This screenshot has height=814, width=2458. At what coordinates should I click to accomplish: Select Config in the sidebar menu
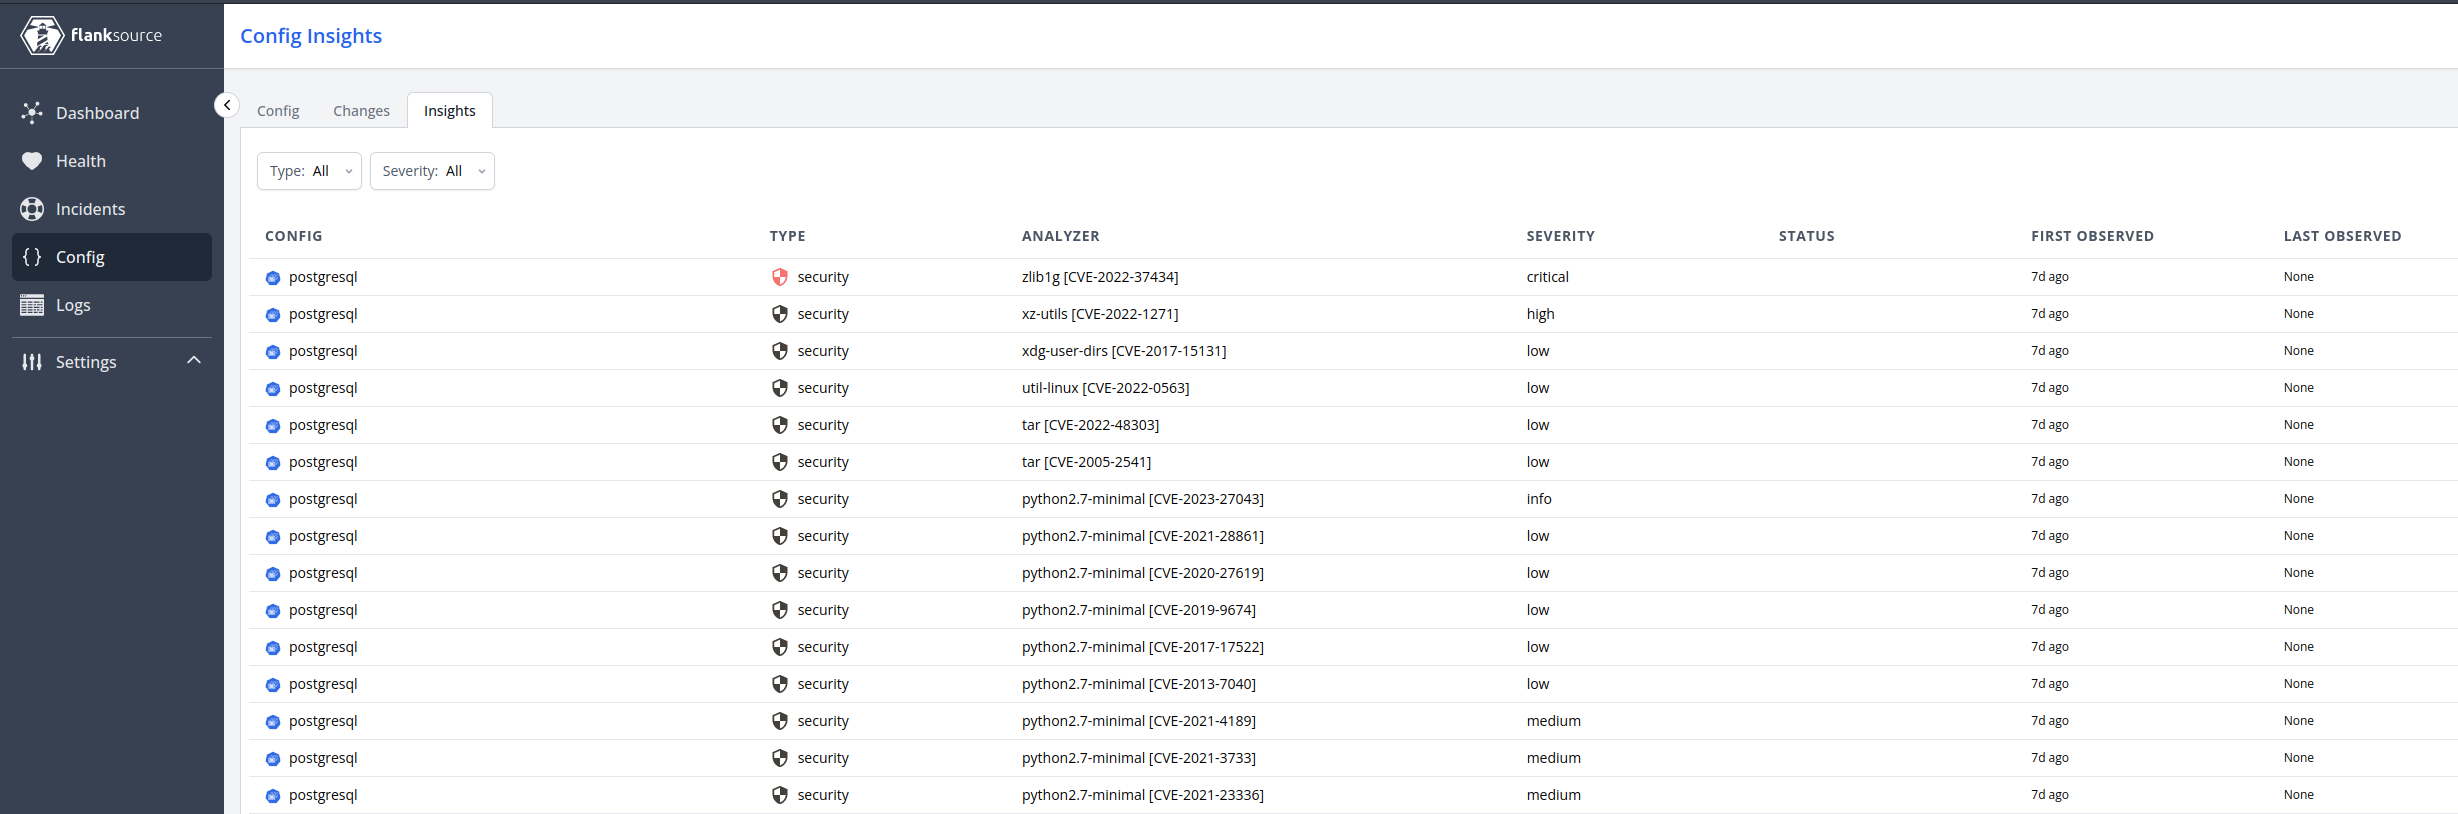[80, 257]
